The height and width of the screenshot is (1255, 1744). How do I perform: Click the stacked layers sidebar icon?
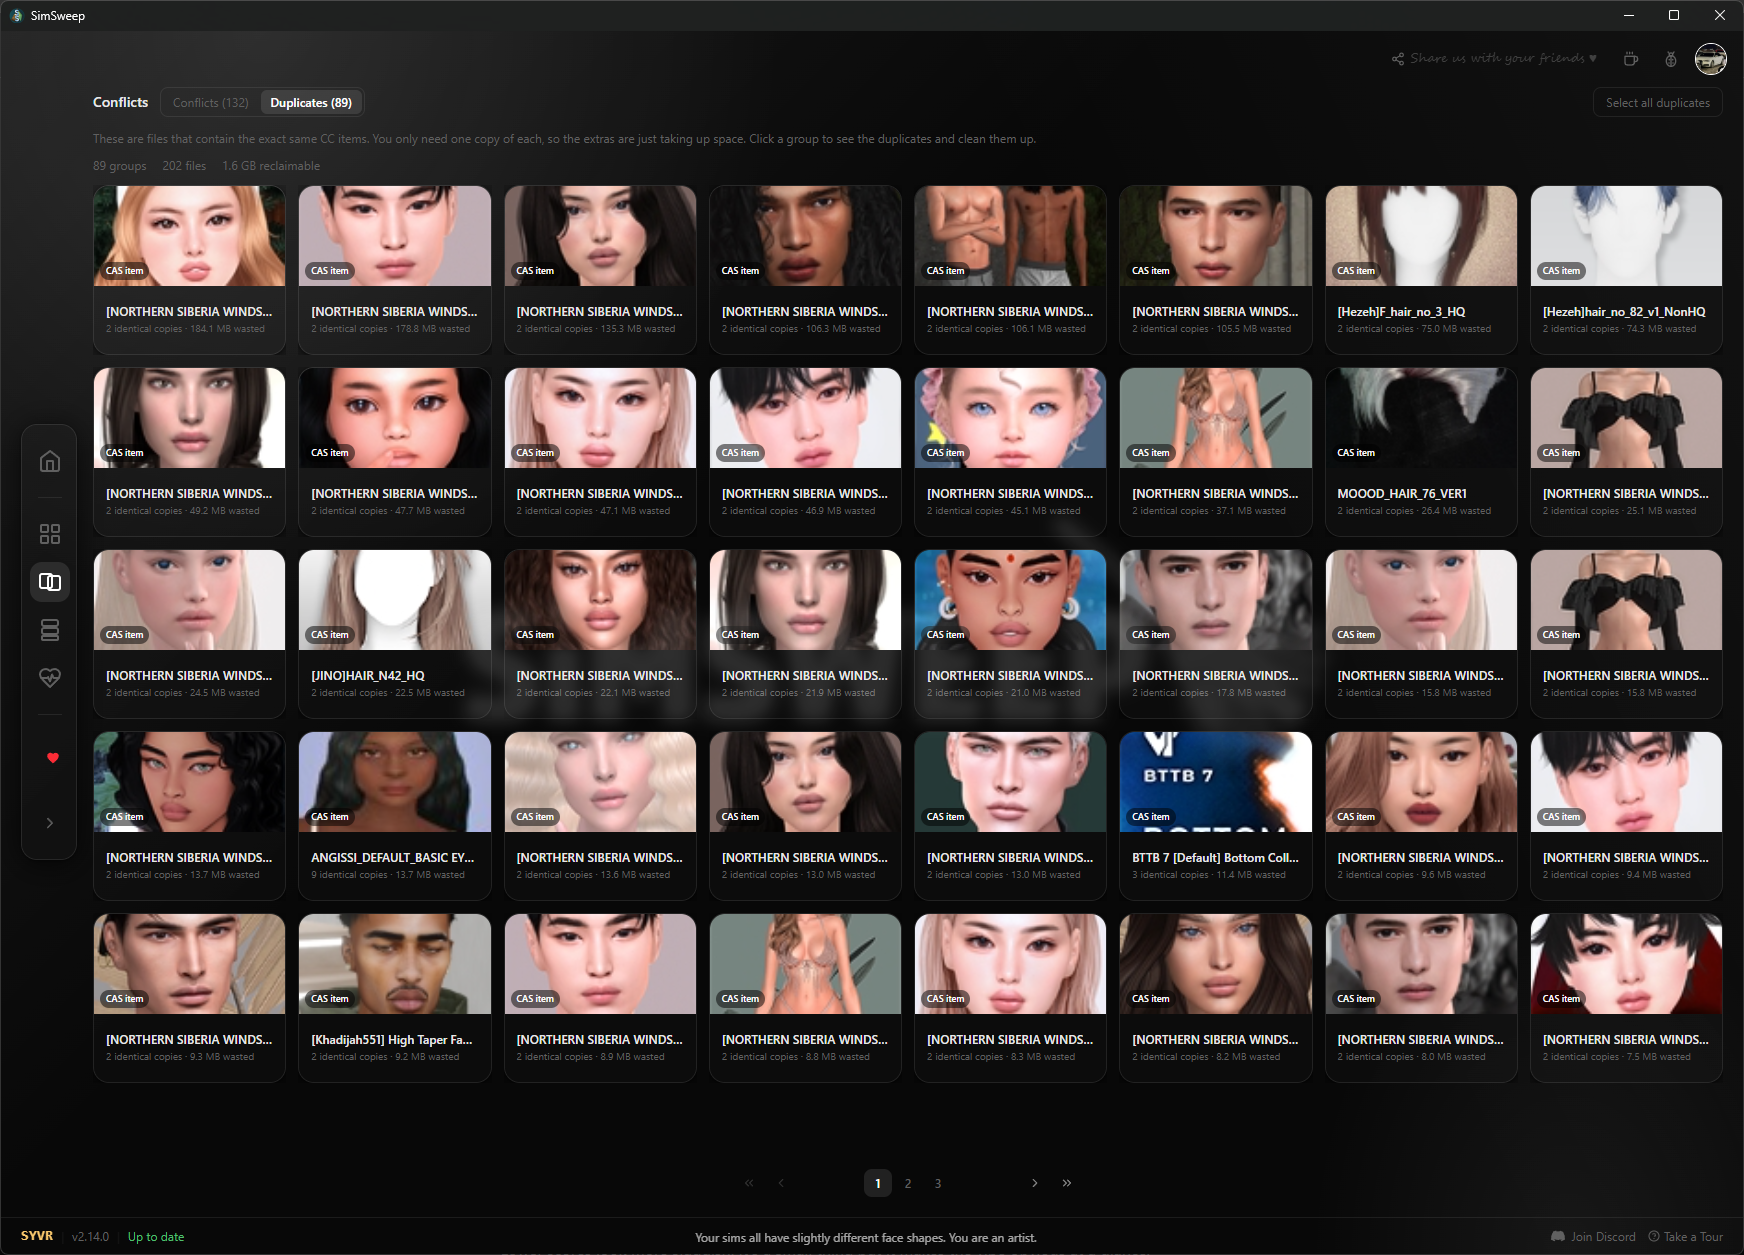[50, 630]
